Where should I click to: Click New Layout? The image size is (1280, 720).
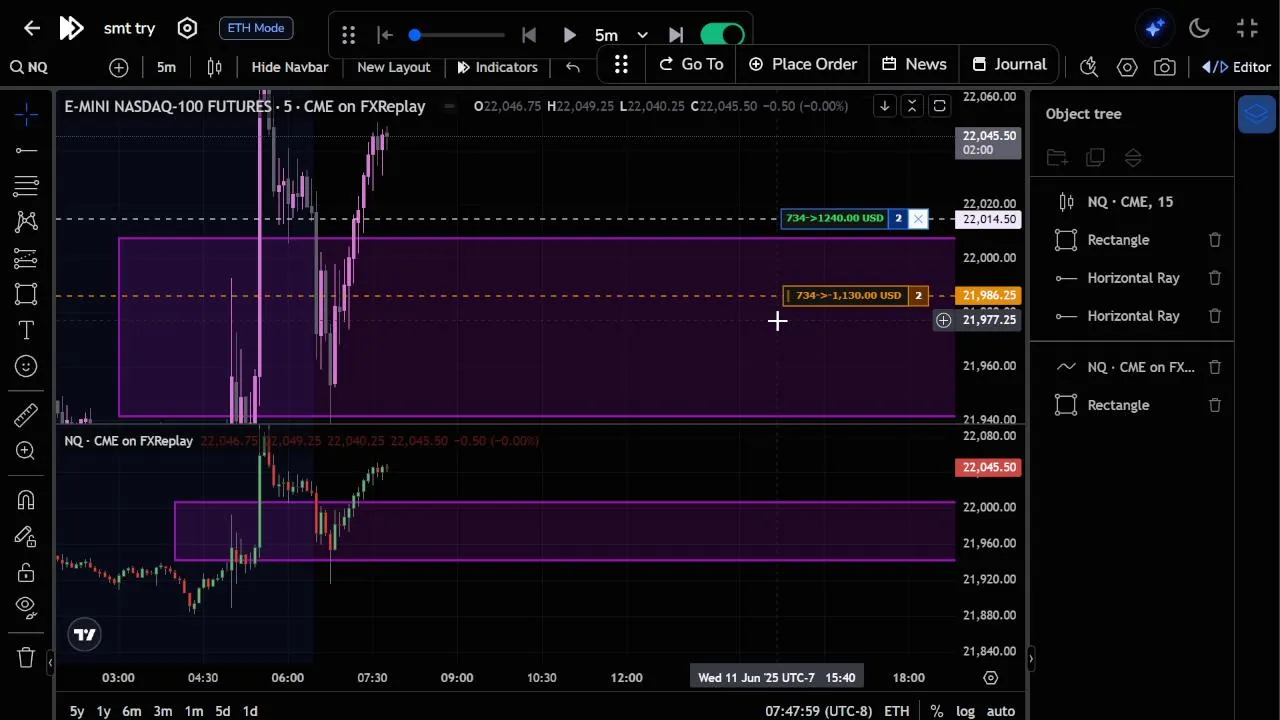(394, 67)
